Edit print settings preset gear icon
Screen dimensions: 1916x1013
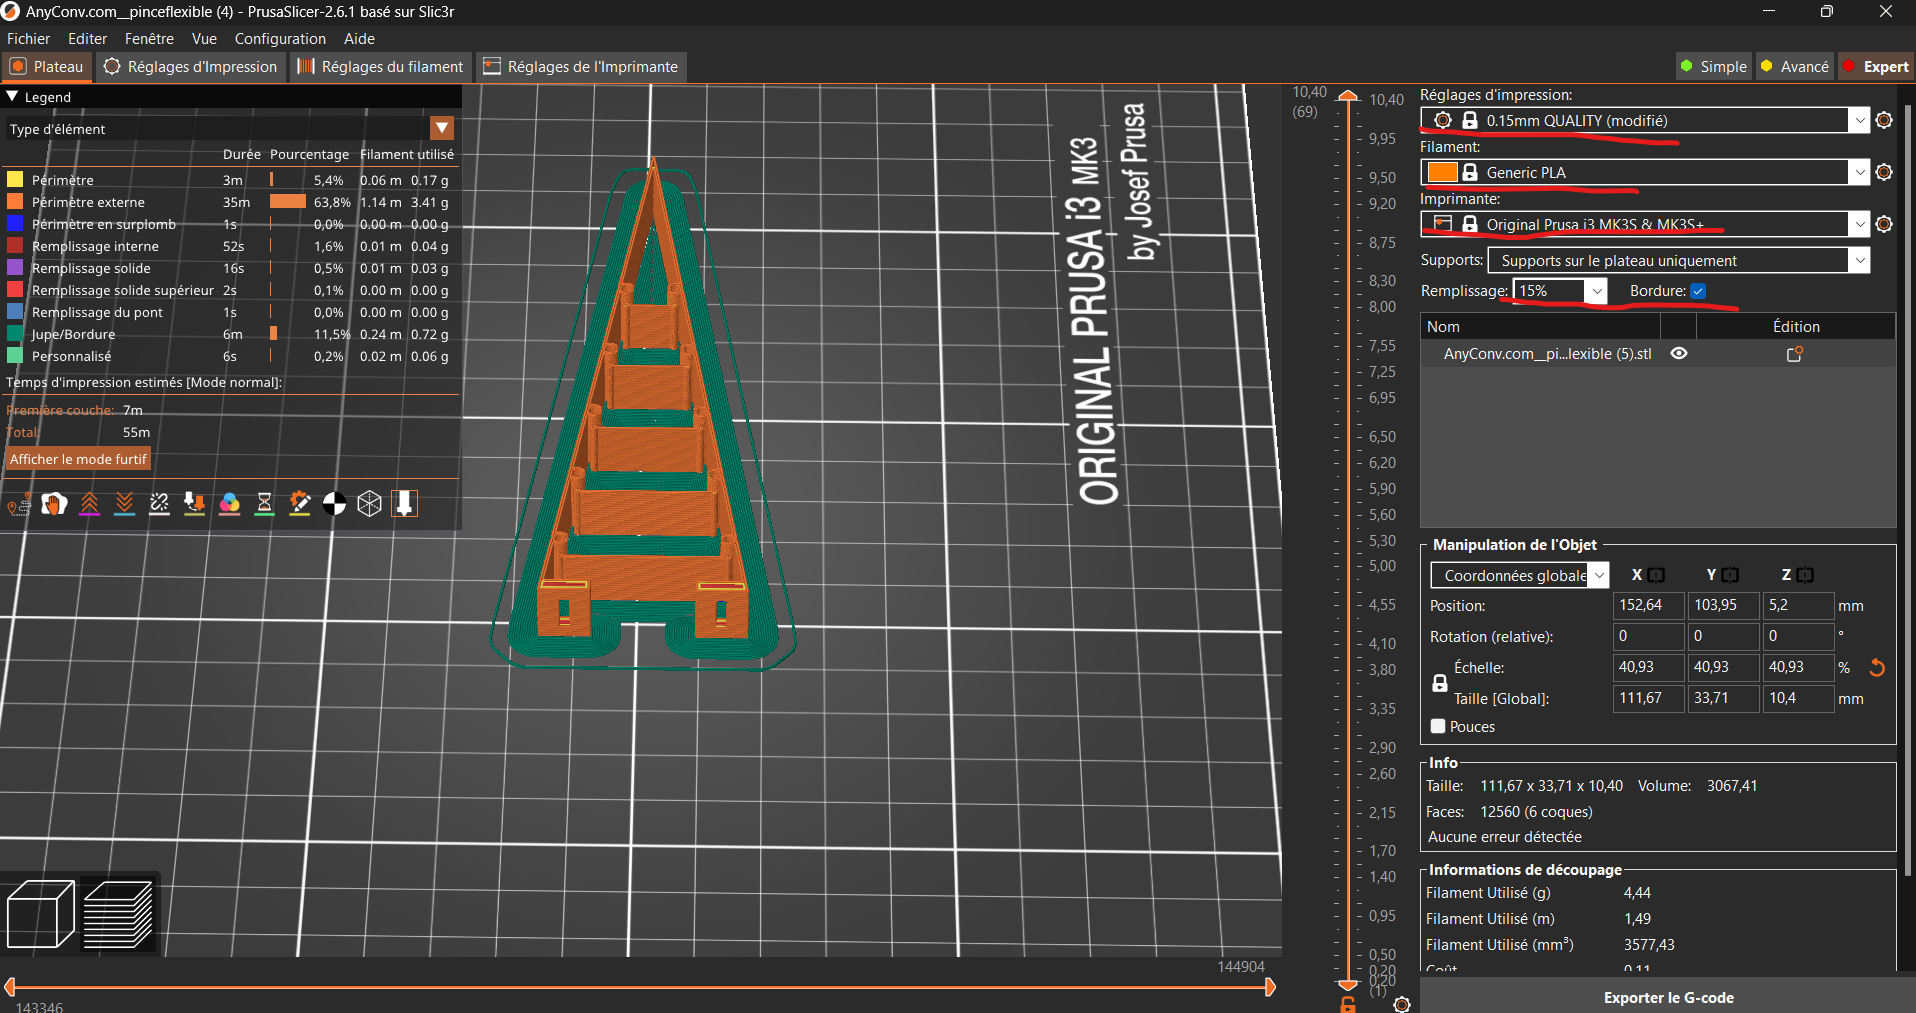click(x=1884, y=120)
